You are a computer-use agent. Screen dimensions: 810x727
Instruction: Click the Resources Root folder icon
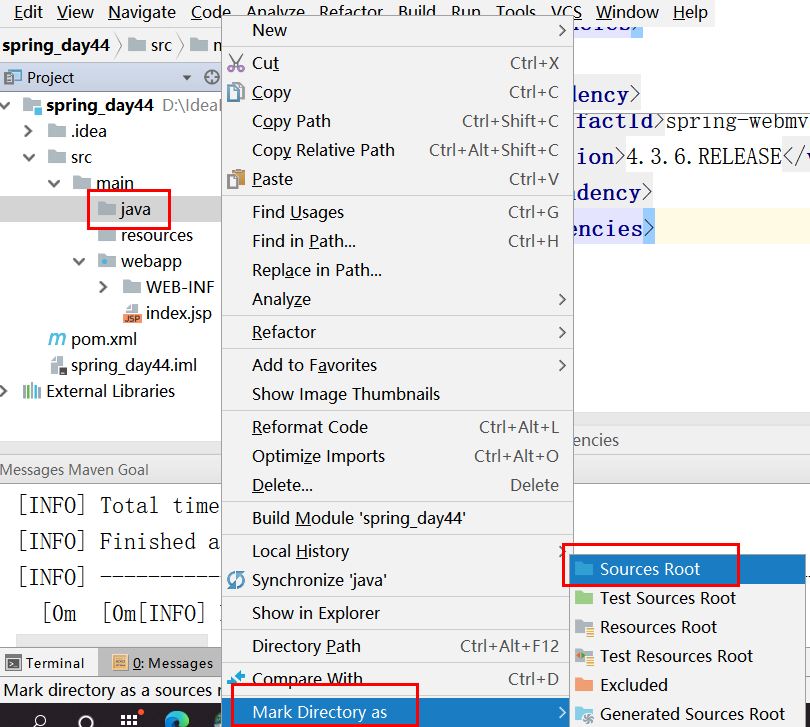coord(584,627)
